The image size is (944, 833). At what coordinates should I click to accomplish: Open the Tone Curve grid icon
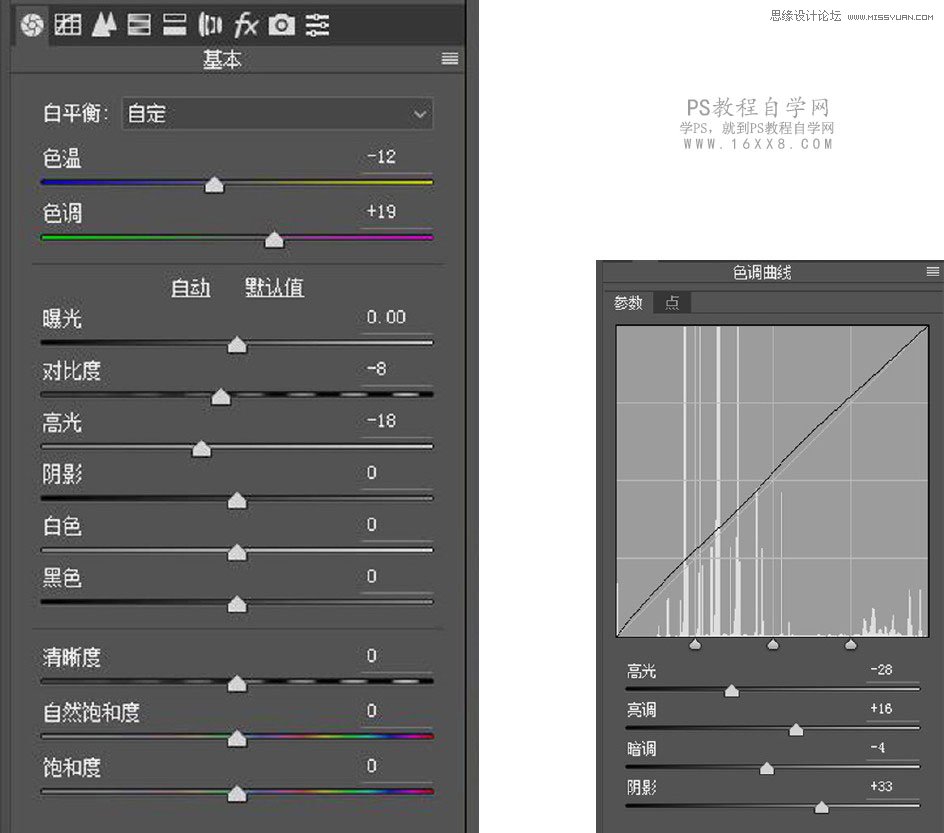67,25
